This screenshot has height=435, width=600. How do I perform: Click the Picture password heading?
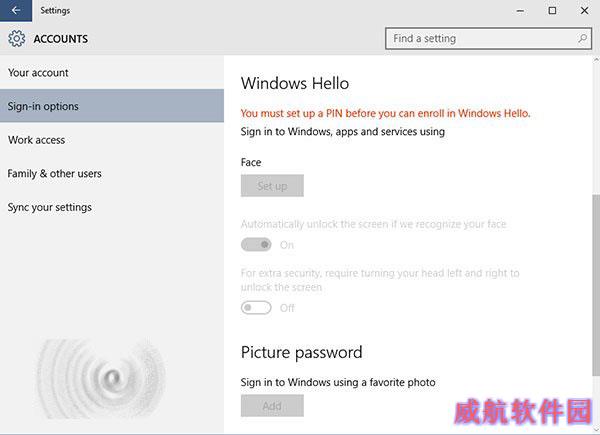tap(302, 352)
